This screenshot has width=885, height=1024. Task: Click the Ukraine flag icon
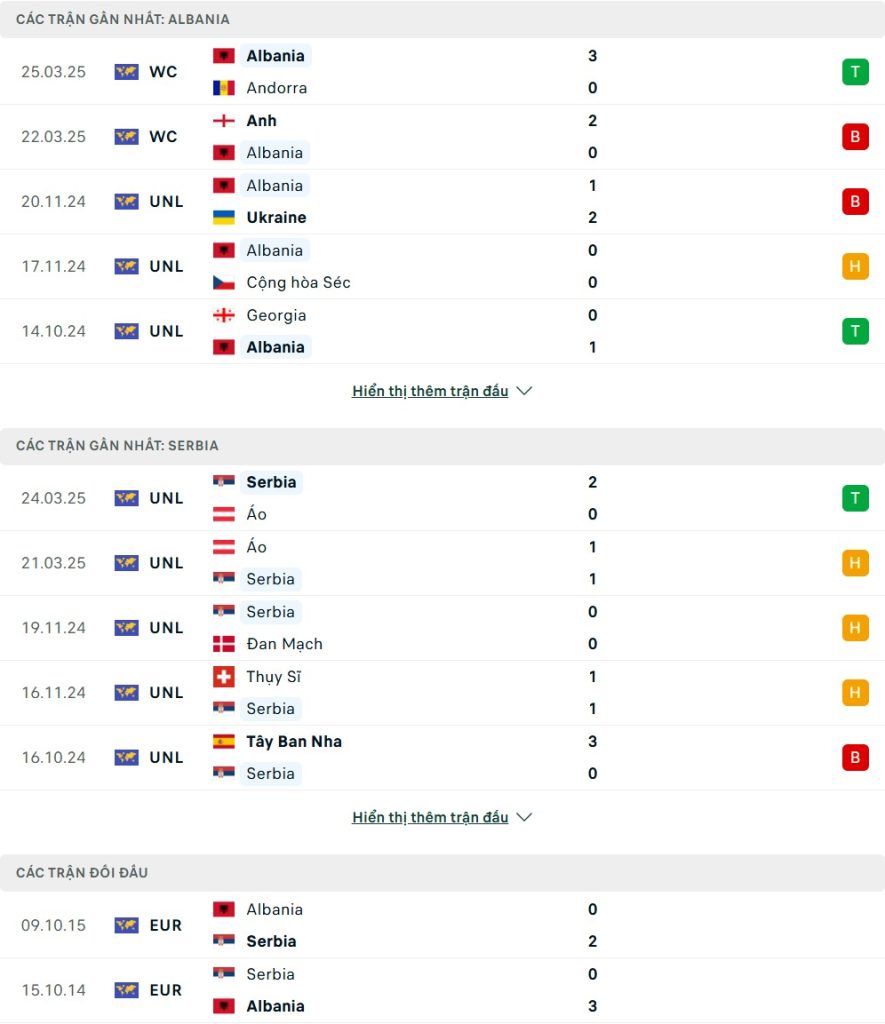(x=223, y=217)
